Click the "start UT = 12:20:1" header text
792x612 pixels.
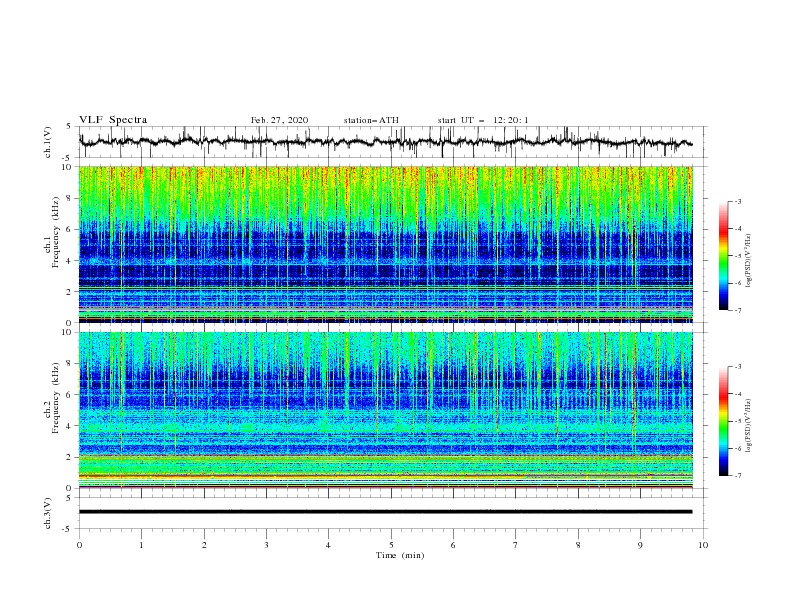(483, 120)
